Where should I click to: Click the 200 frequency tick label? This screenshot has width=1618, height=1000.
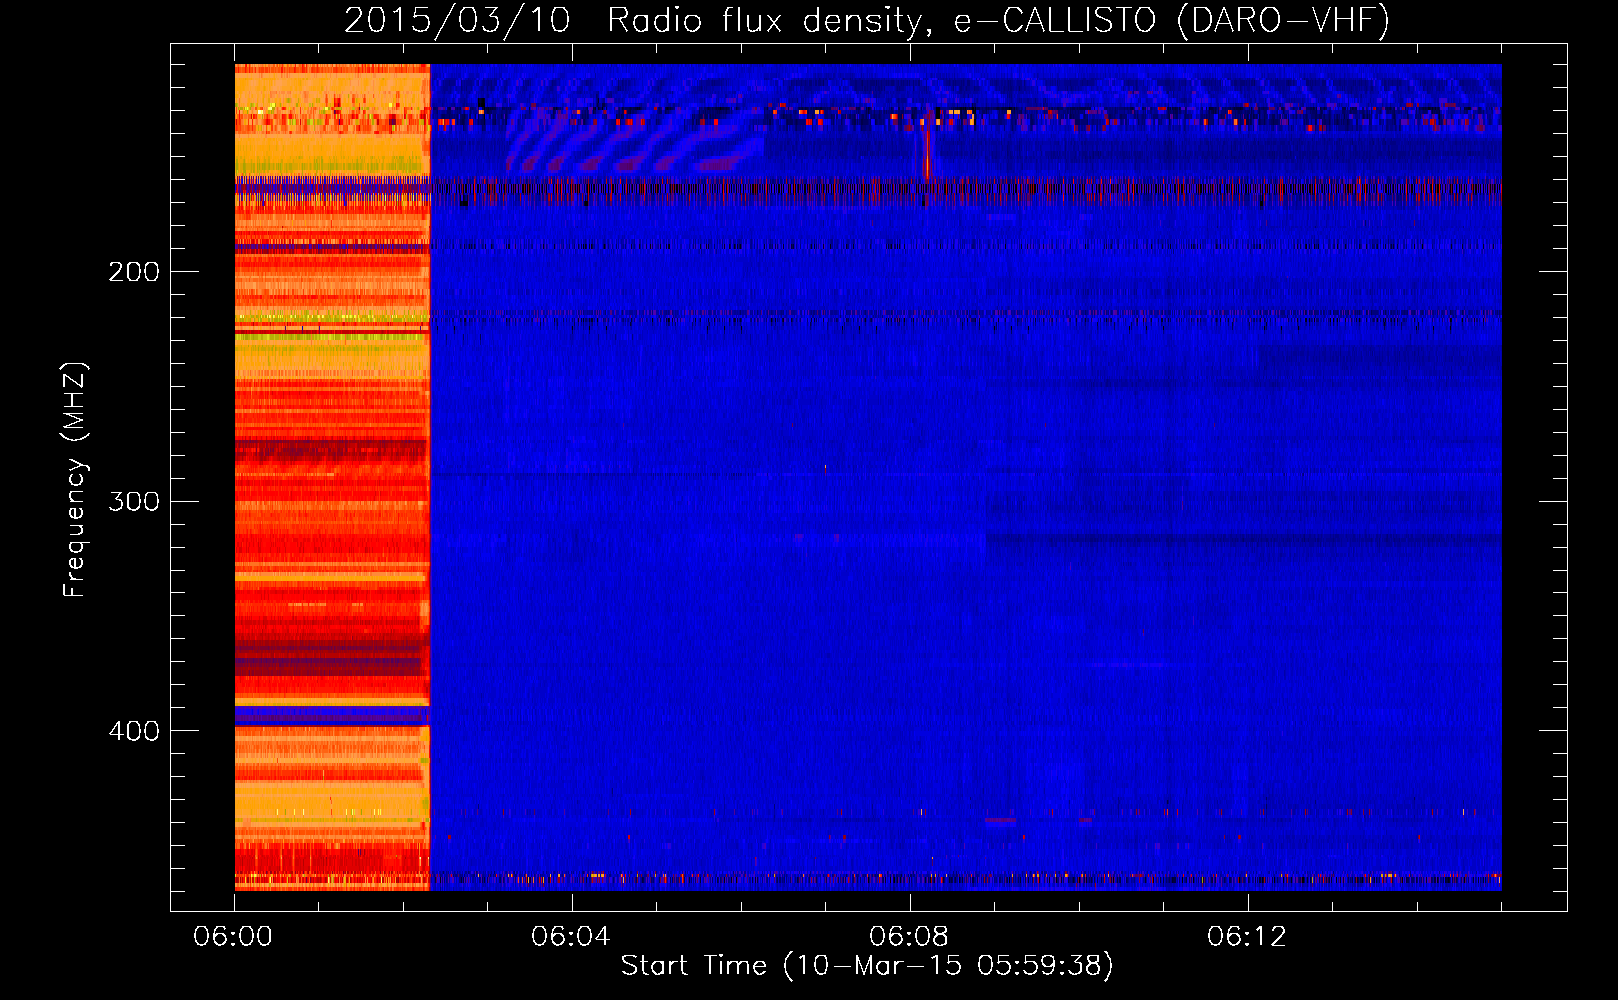[x=134, y=272]
